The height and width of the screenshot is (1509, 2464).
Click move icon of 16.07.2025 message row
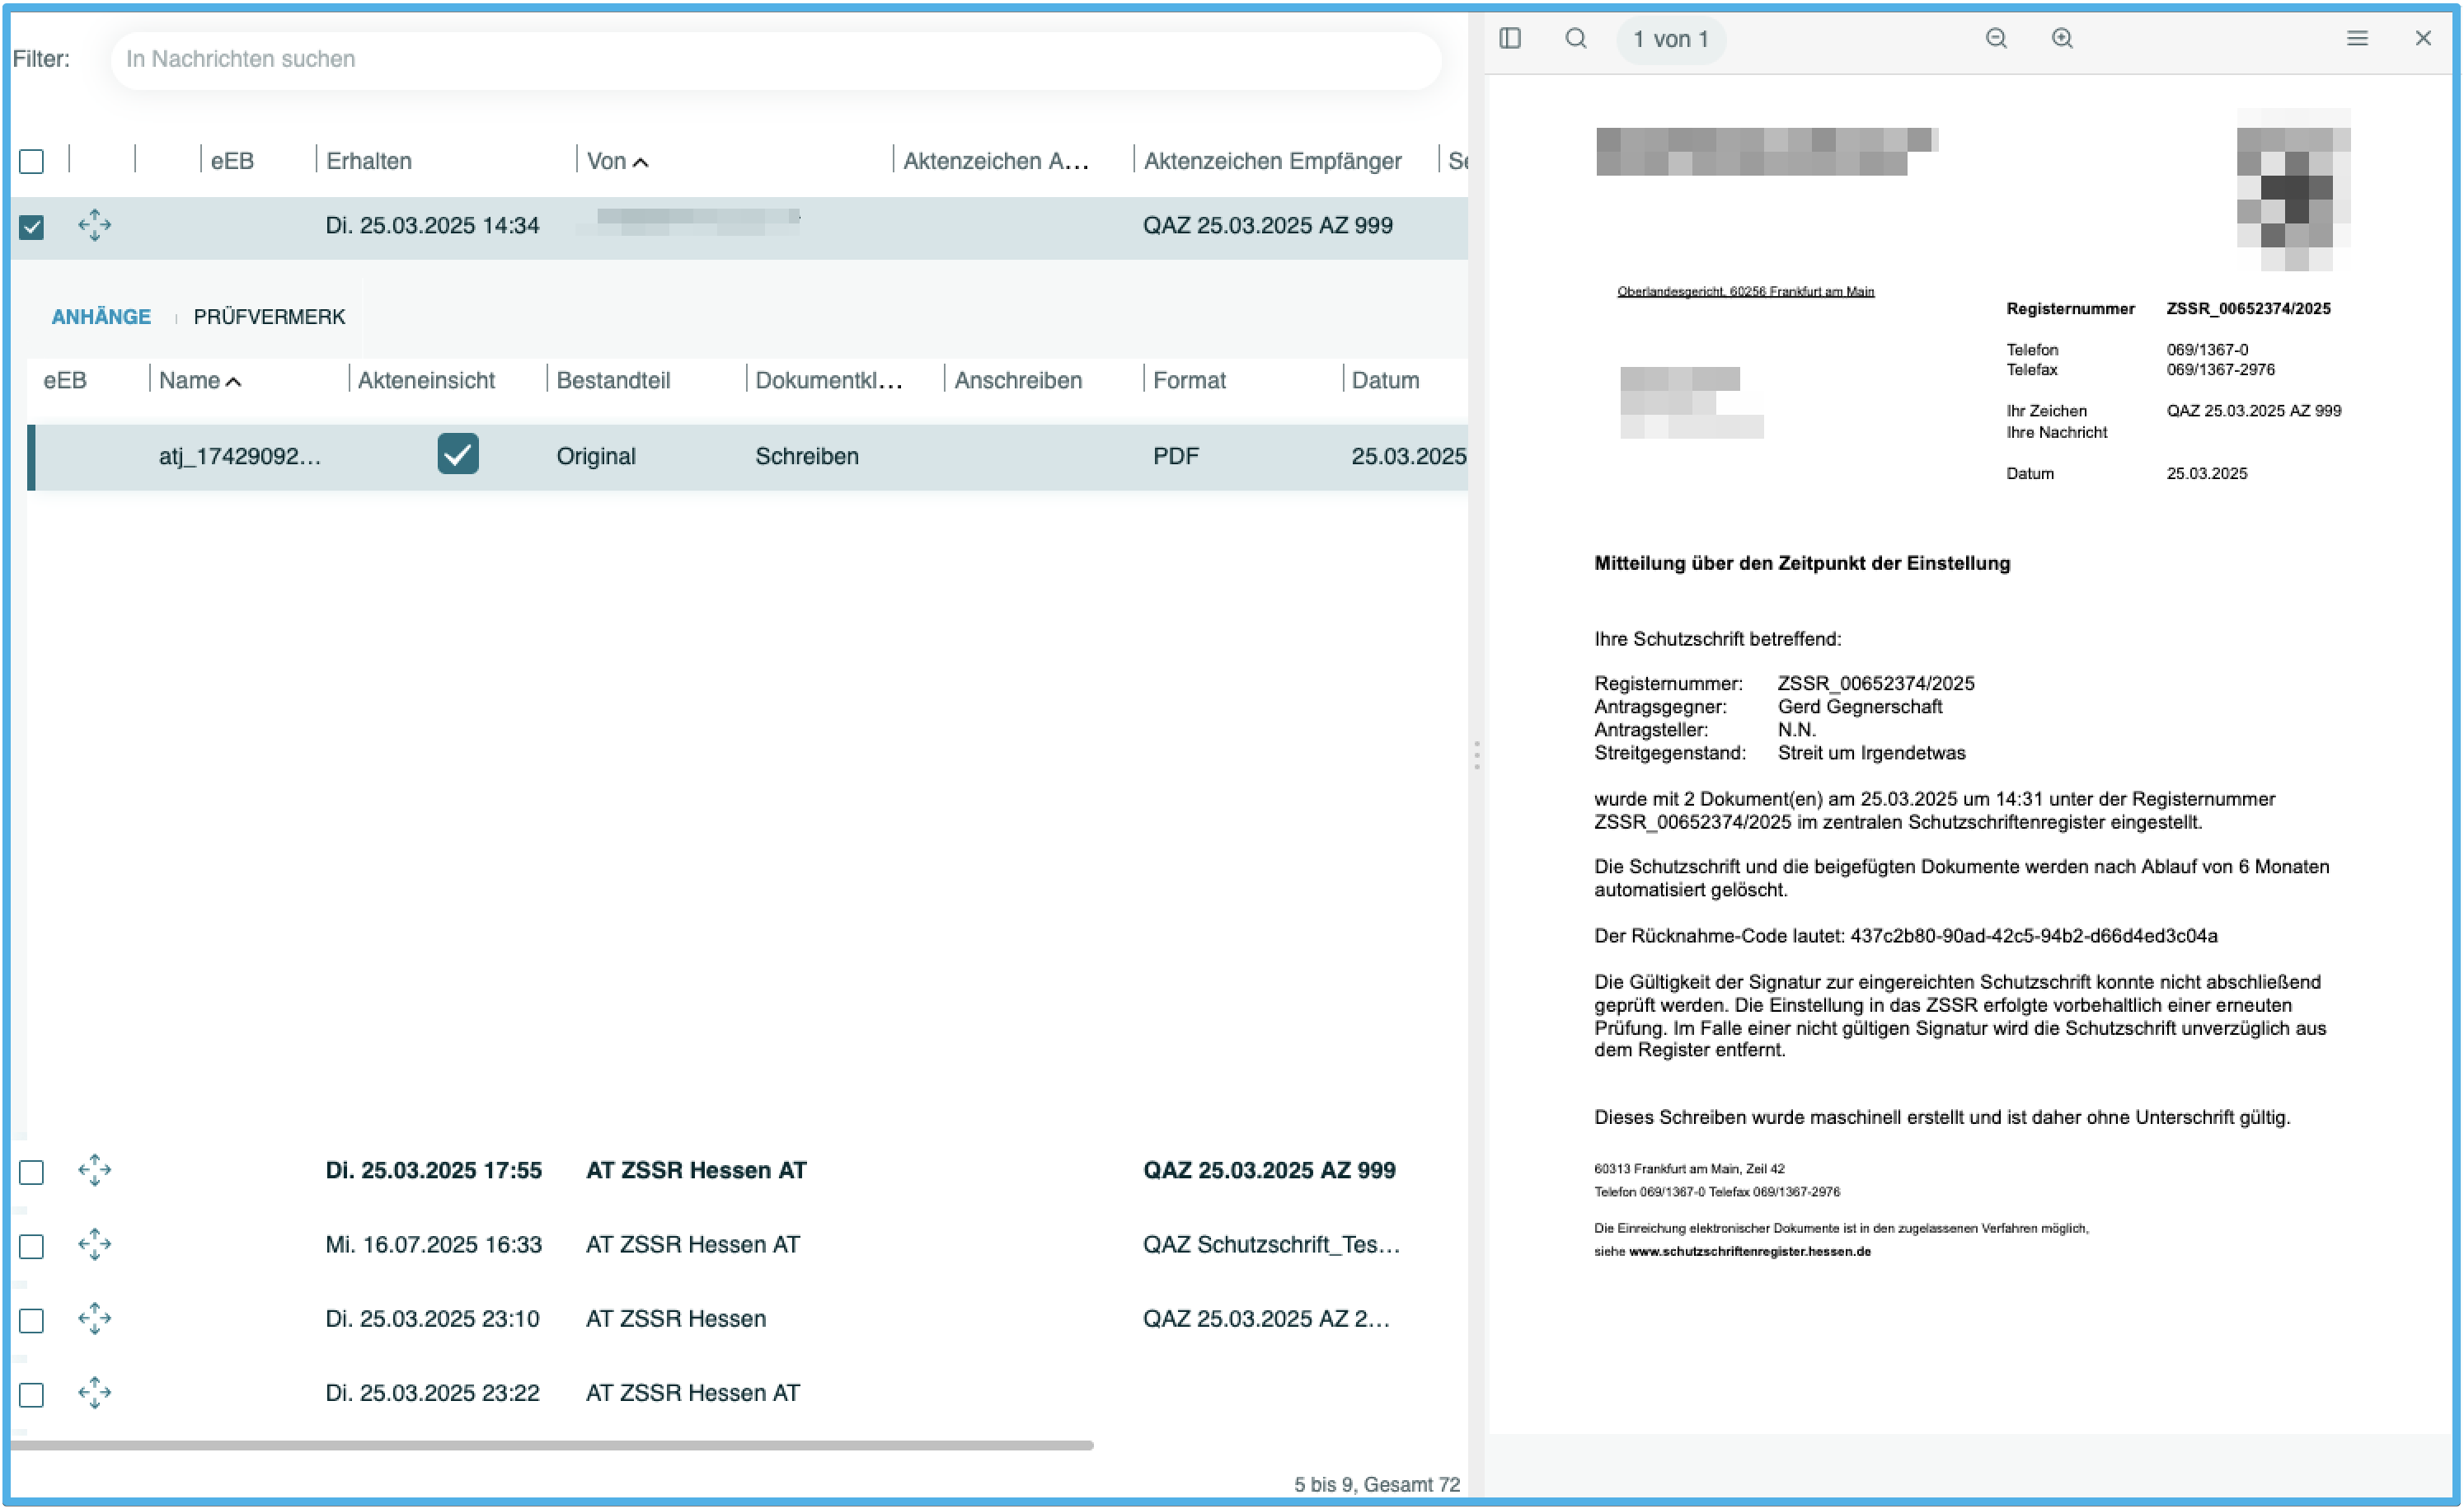click(x=95, y=1244)
